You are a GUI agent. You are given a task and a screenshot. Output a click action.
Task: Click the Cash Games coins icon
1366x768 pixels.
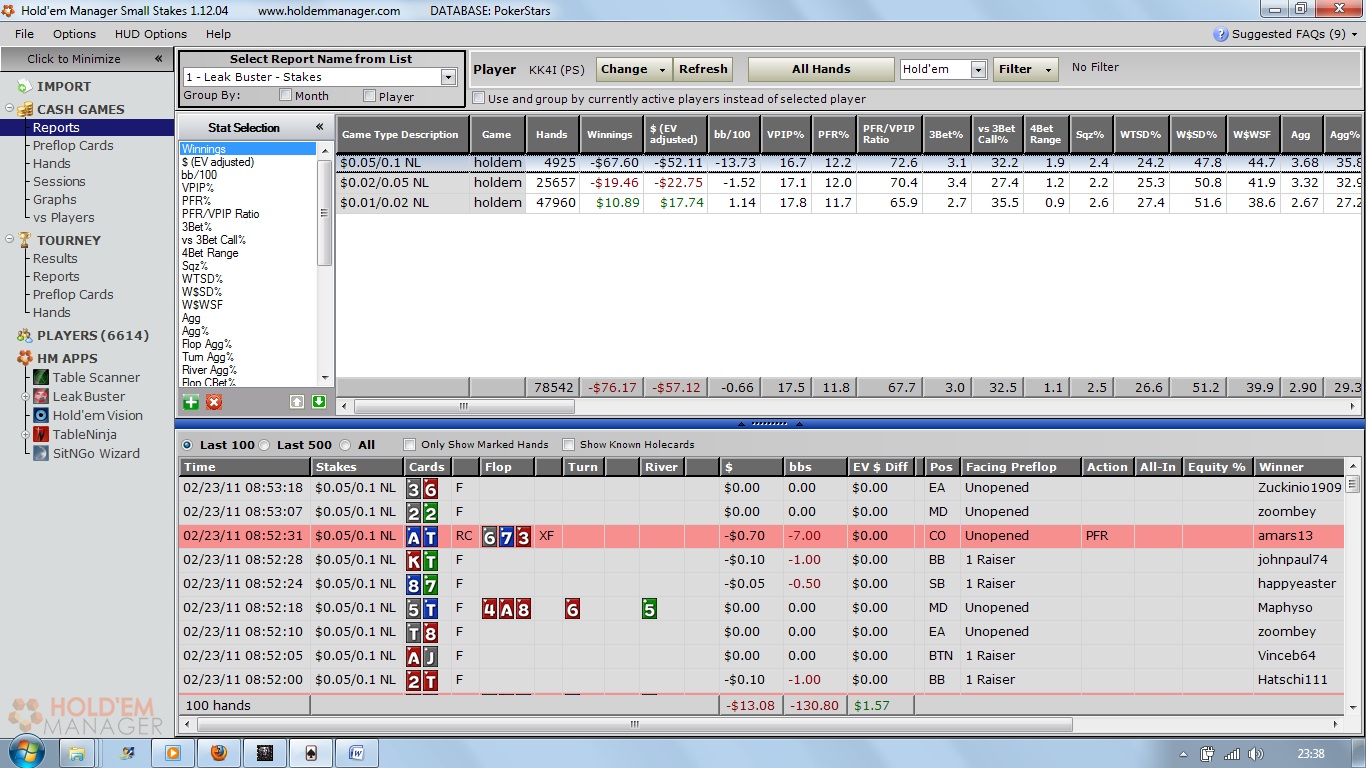coord(24,109)
